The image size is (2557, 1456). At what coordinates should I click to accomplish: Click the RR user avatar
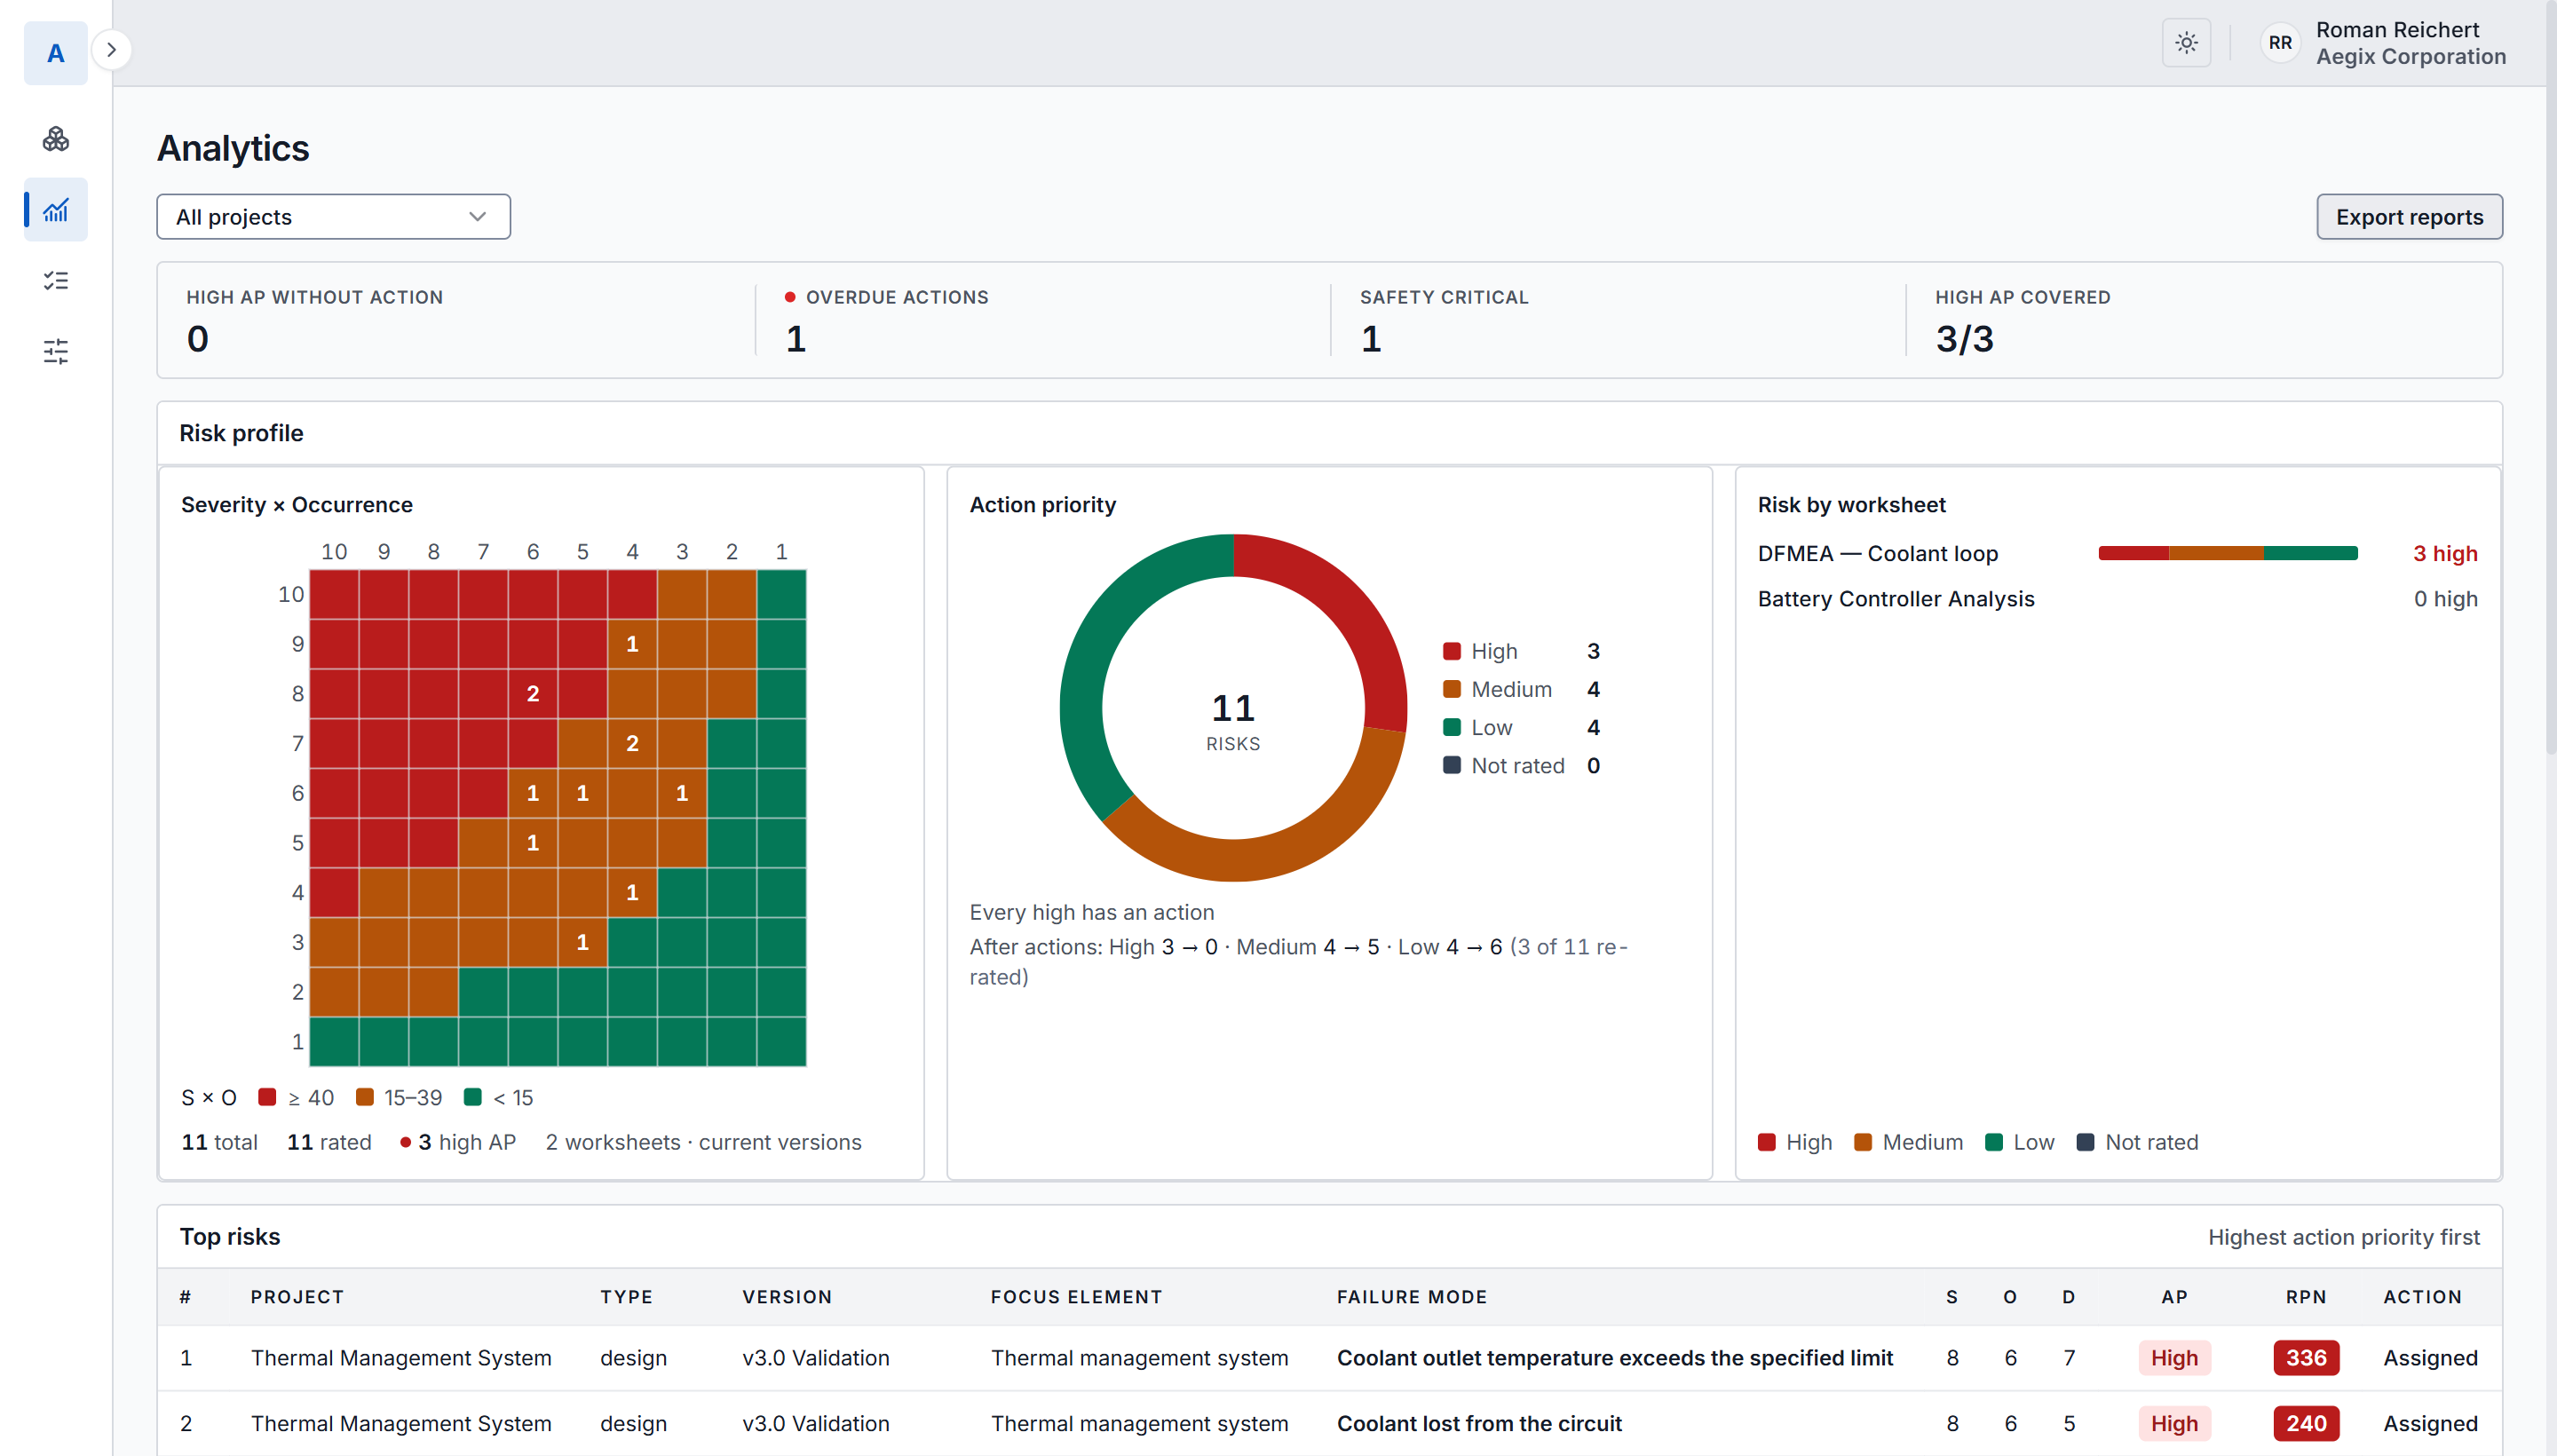(2280, 43)
